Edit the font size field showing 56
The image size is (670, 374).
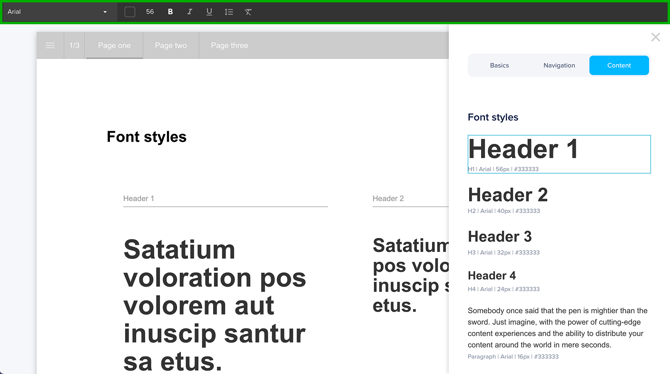150,12
